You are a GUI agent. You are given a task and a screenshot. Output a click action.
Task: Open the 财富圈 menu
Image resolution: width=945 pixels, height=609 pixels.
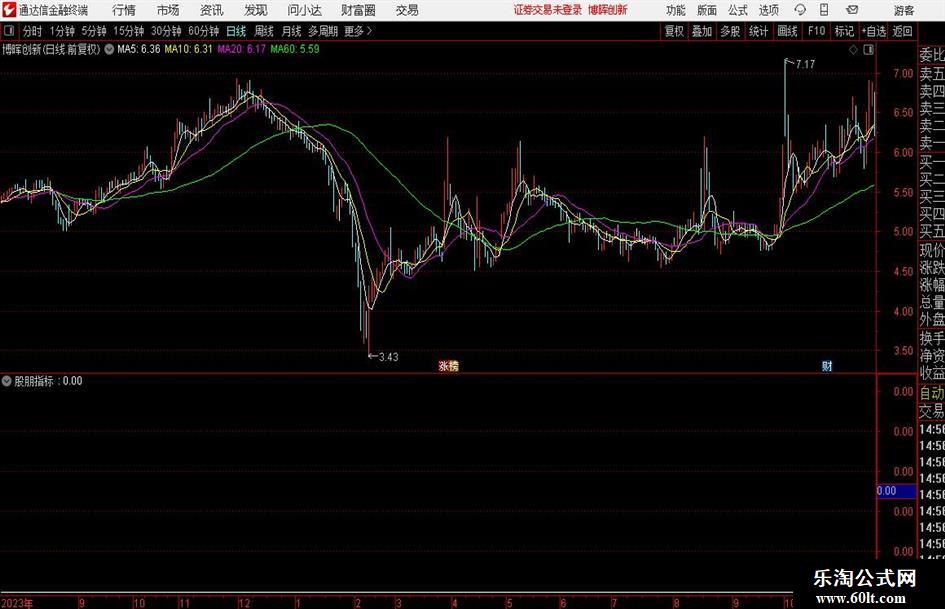click(358, 10)
